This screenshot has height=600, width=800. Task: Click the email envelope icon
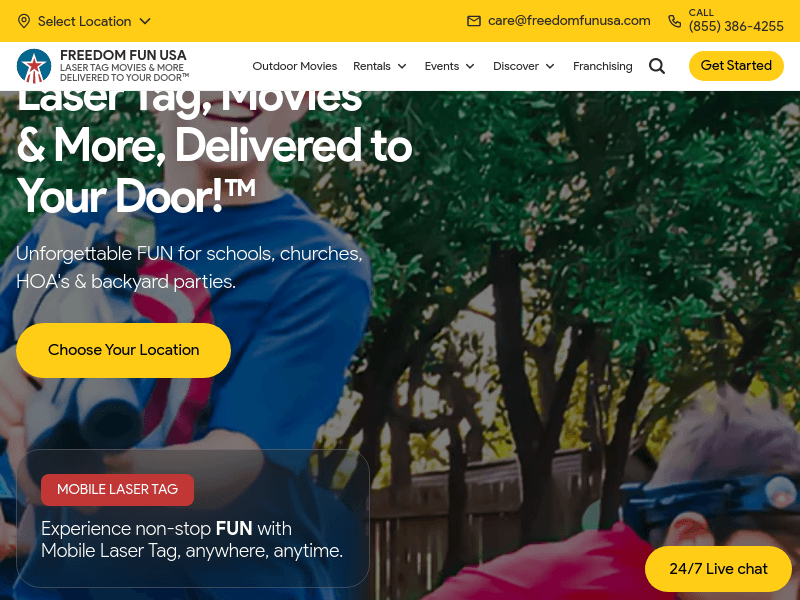click(x=473, y=21)
